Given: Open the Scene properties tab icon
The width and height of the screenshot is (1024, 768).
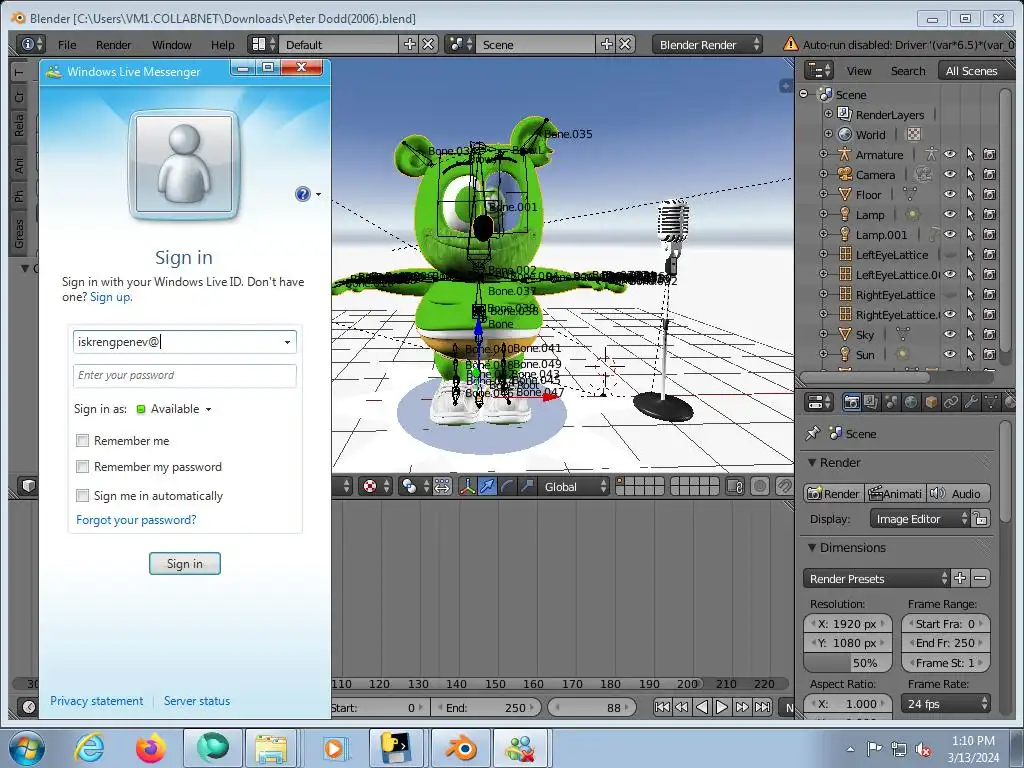Looking at the screenshot, I should pyautogui.click(x=891, y=402).
